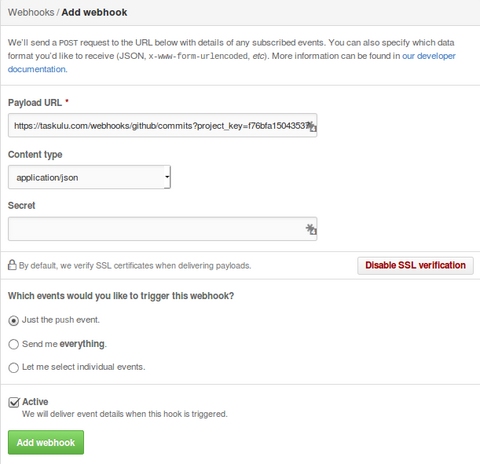Click the Secret field label
This screenshot has width=480, height=464.
(x=22, y=205)
